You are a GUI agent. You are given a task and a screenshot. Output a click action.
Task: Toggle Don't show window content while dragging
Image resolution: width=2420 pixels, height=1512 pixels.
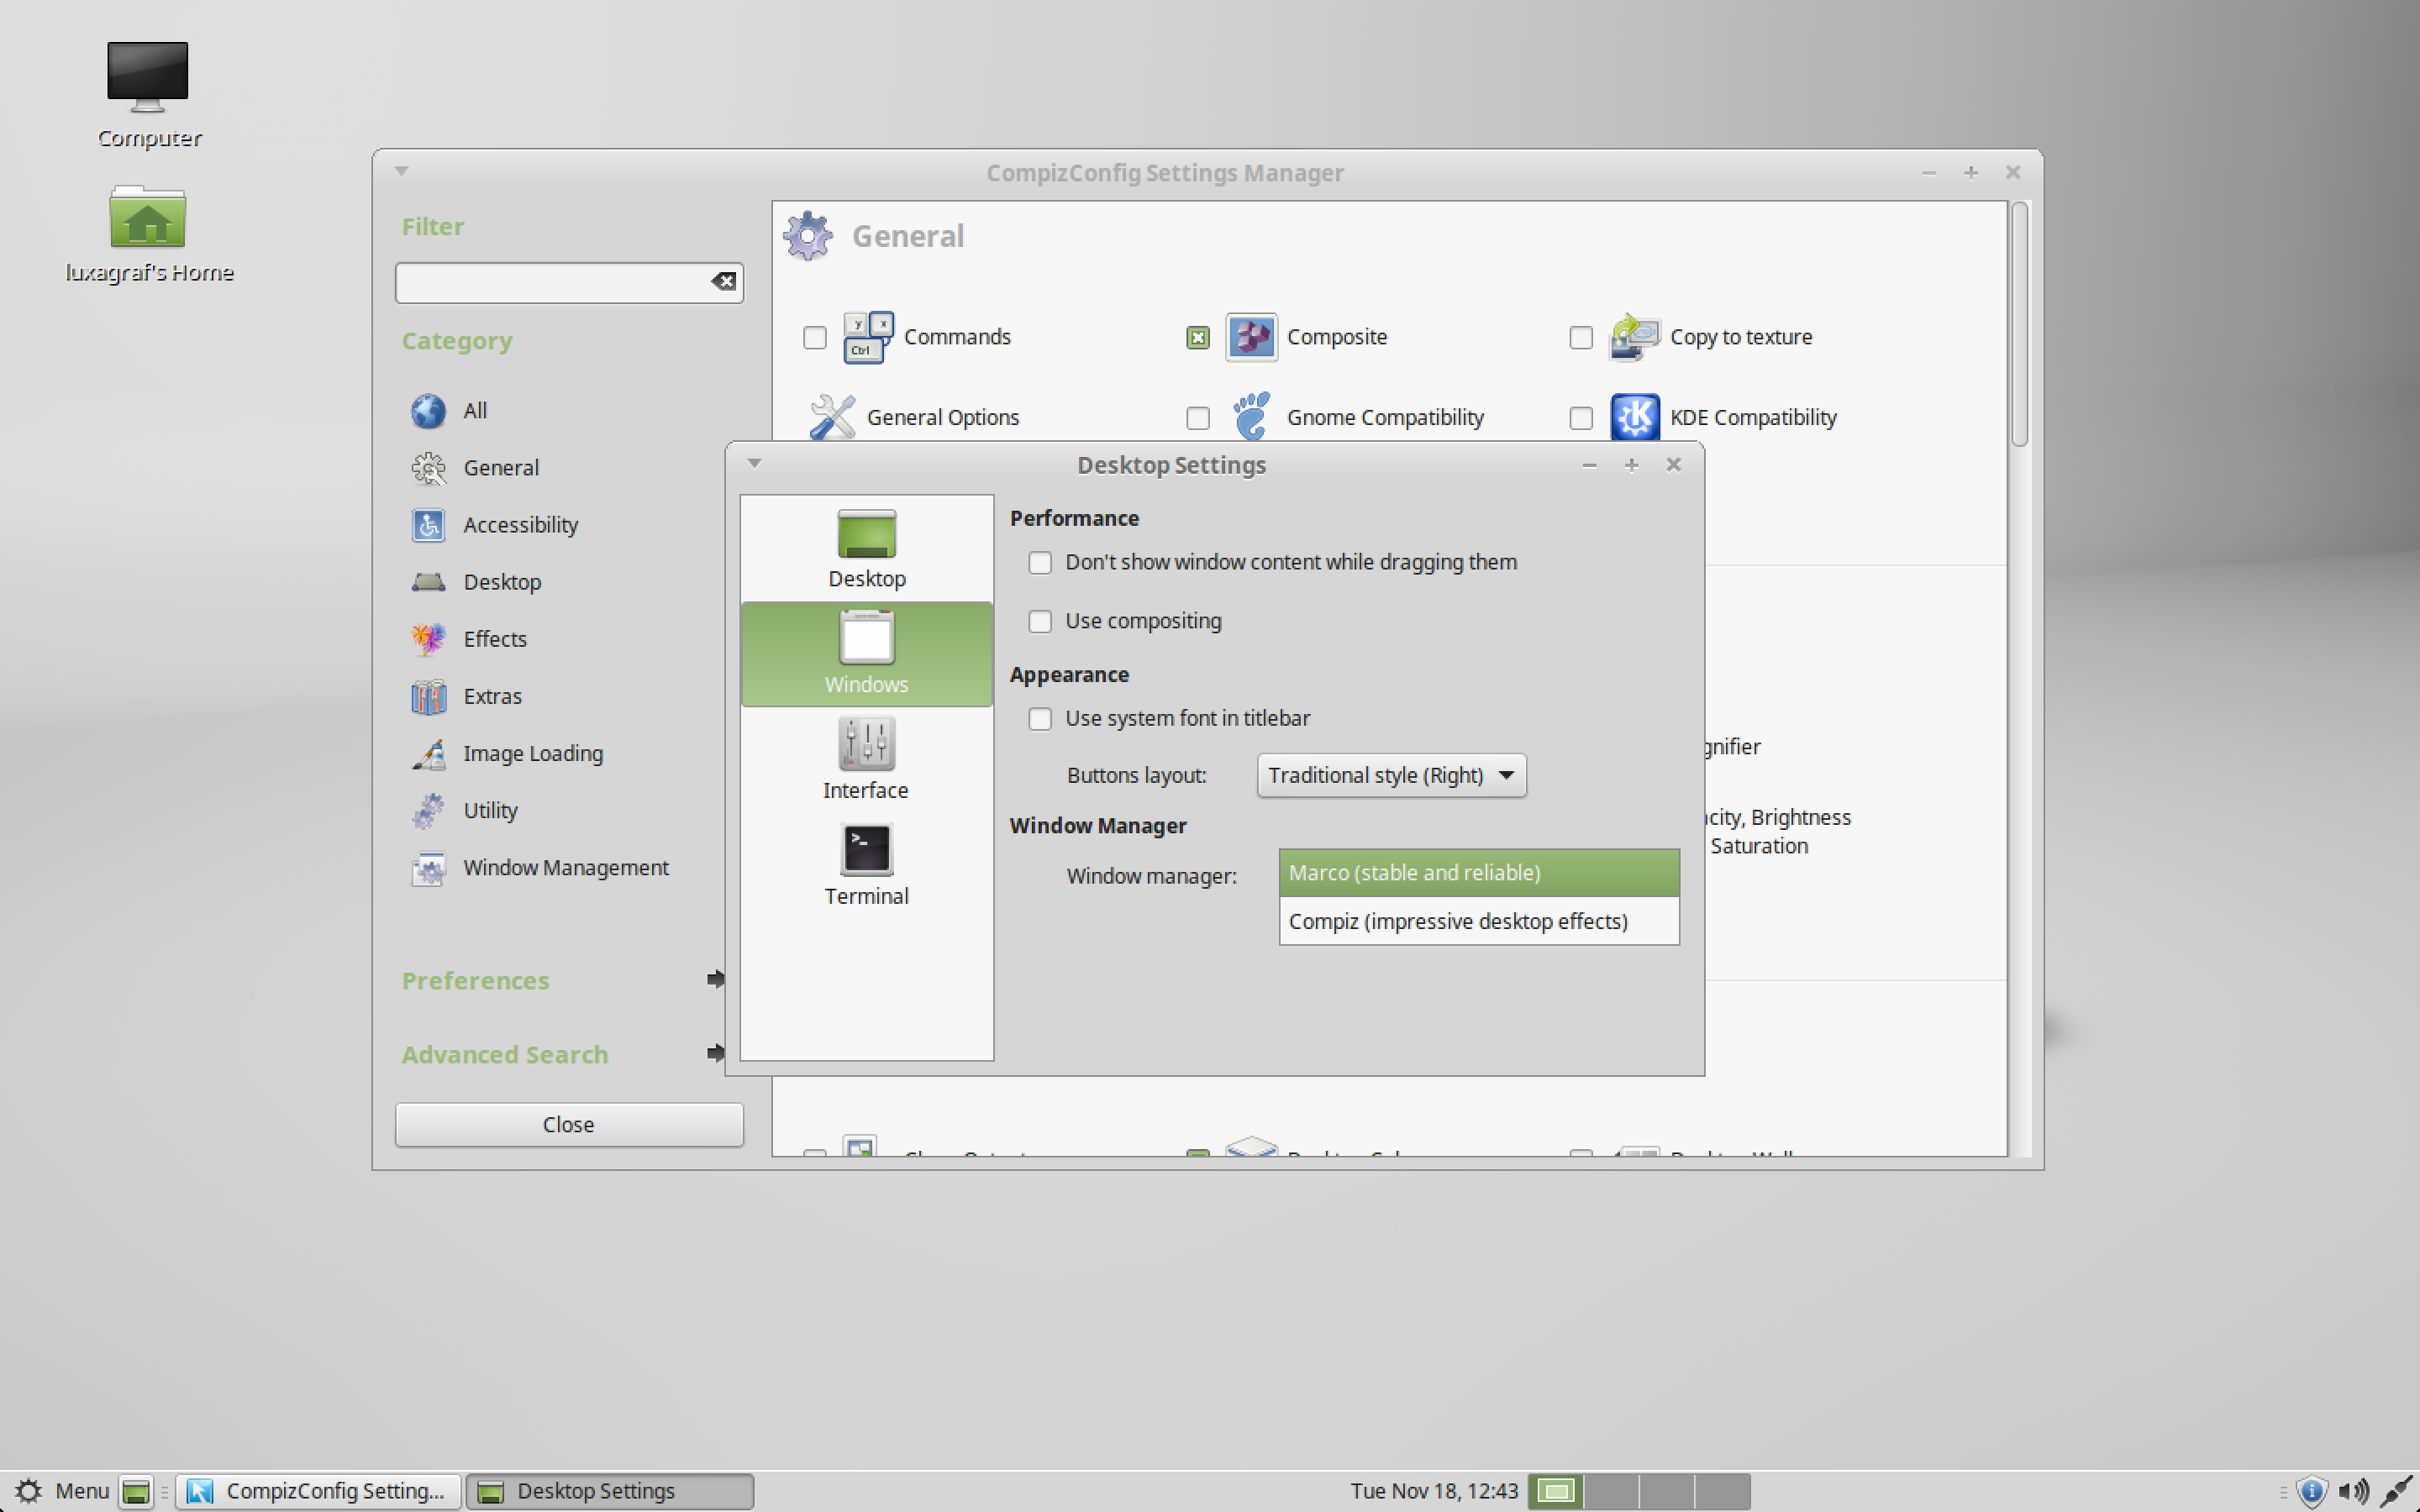(x=1040, y=563)
